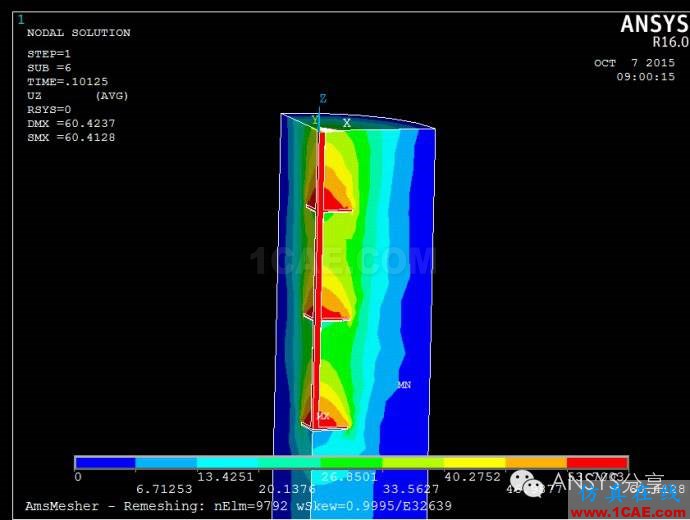The image size is (690, 520).
Task: Click the legend value '26.8501'
Action: click(349, 477)
